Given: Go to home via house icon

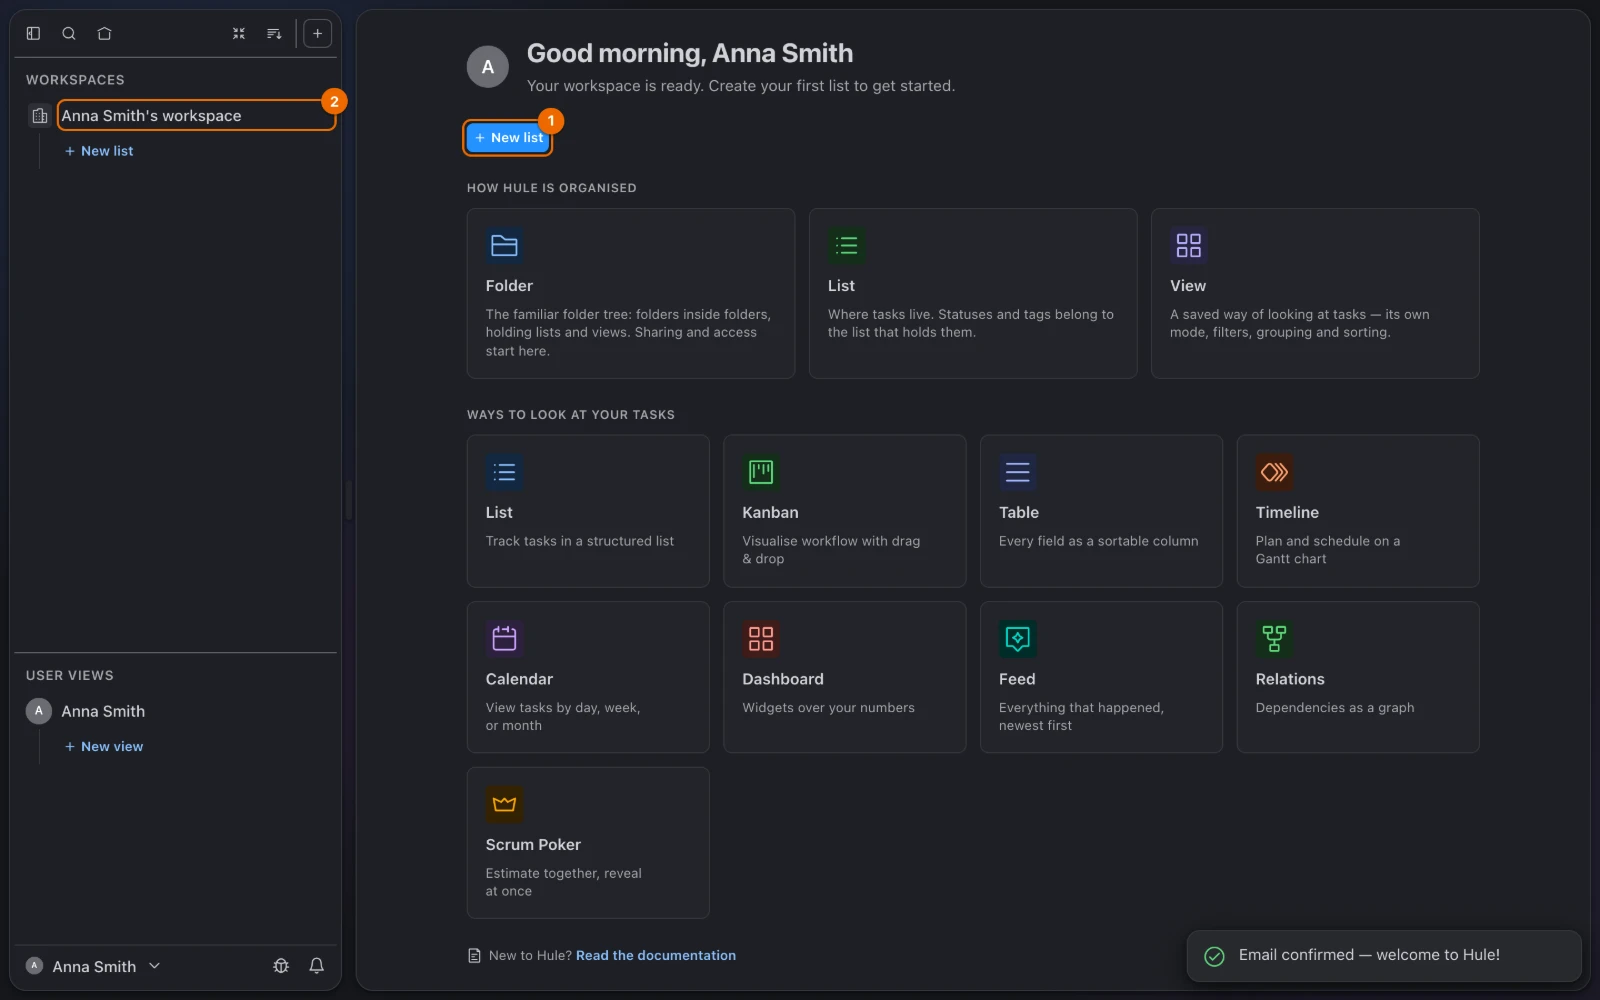Looking at the screenshot, I should (104, 33).
